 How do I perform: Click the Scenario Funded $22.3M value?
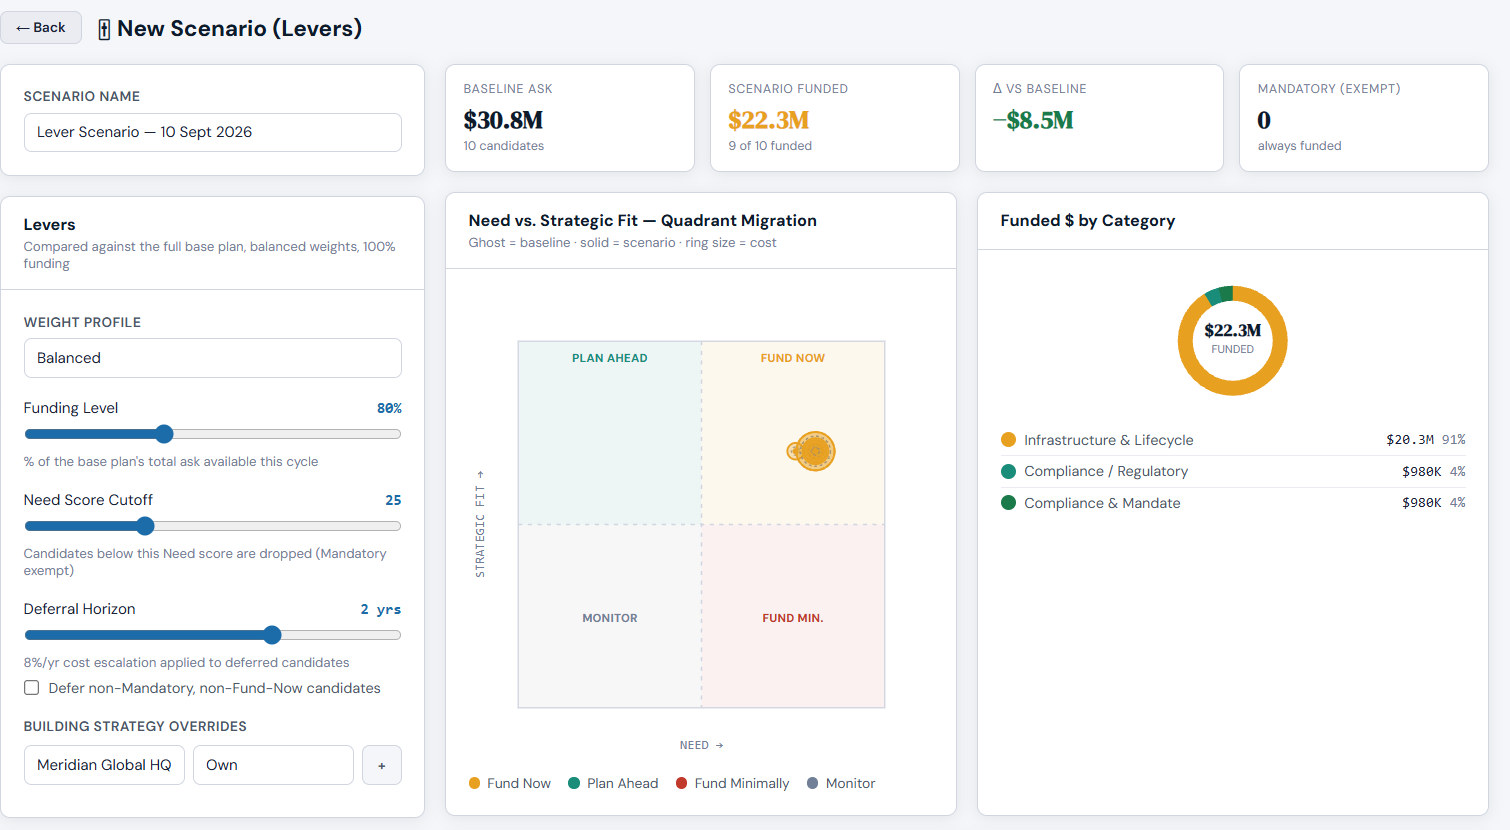click(768, 120)
